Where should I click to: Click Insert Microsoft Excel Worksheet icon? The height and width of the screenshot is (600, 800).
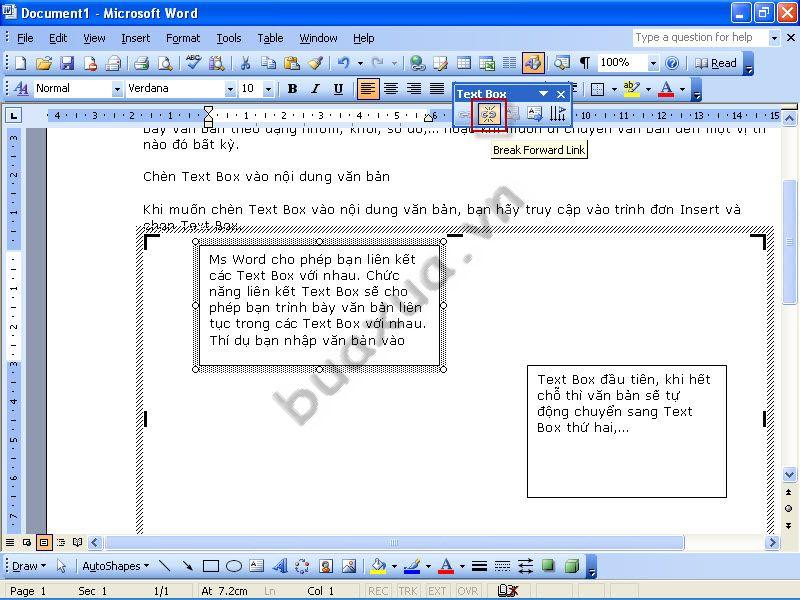[487, 63]
